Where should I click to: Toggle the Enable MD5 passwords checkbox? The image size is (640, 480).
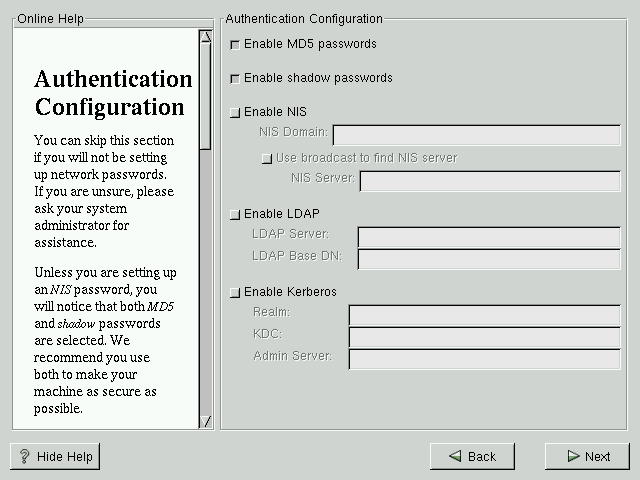coord(235,44)
